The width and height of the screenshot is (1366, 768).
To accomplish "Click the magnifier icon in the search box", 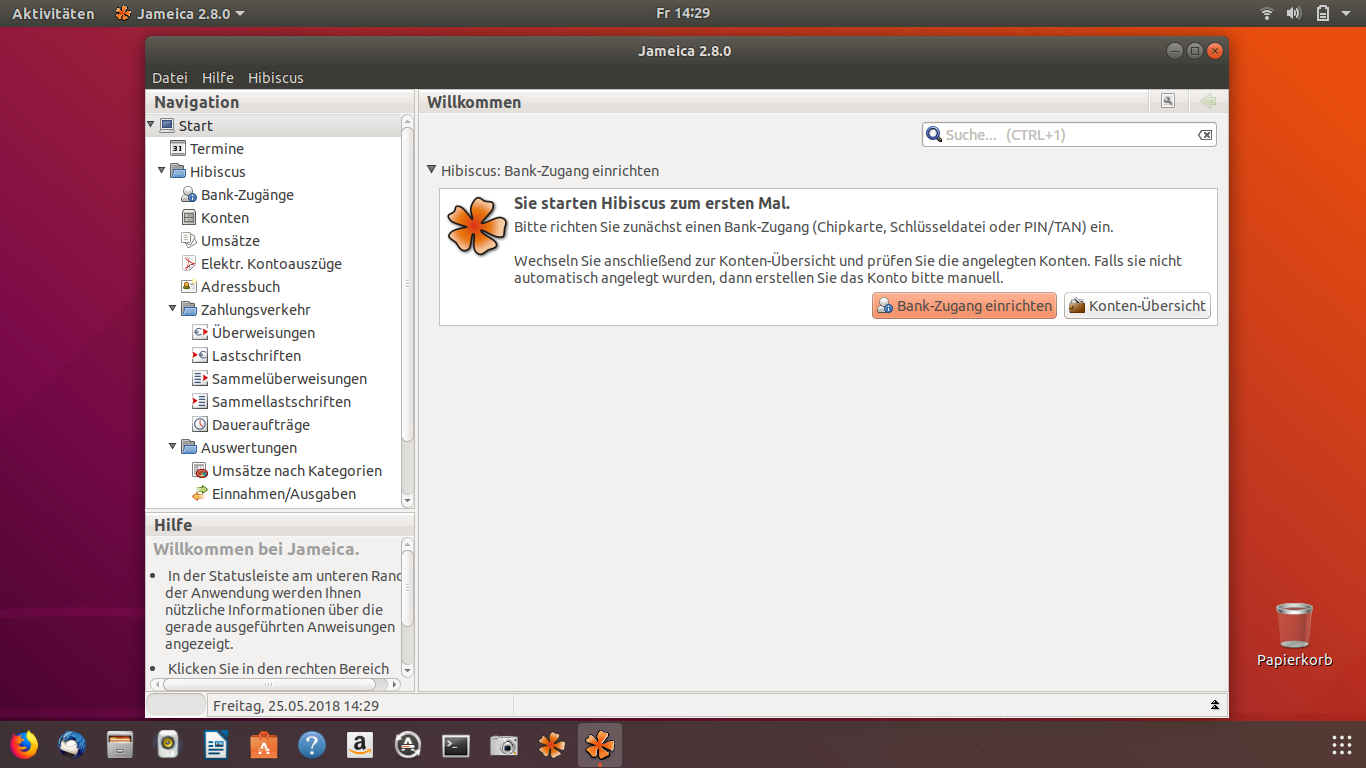I will click(934, 135).
